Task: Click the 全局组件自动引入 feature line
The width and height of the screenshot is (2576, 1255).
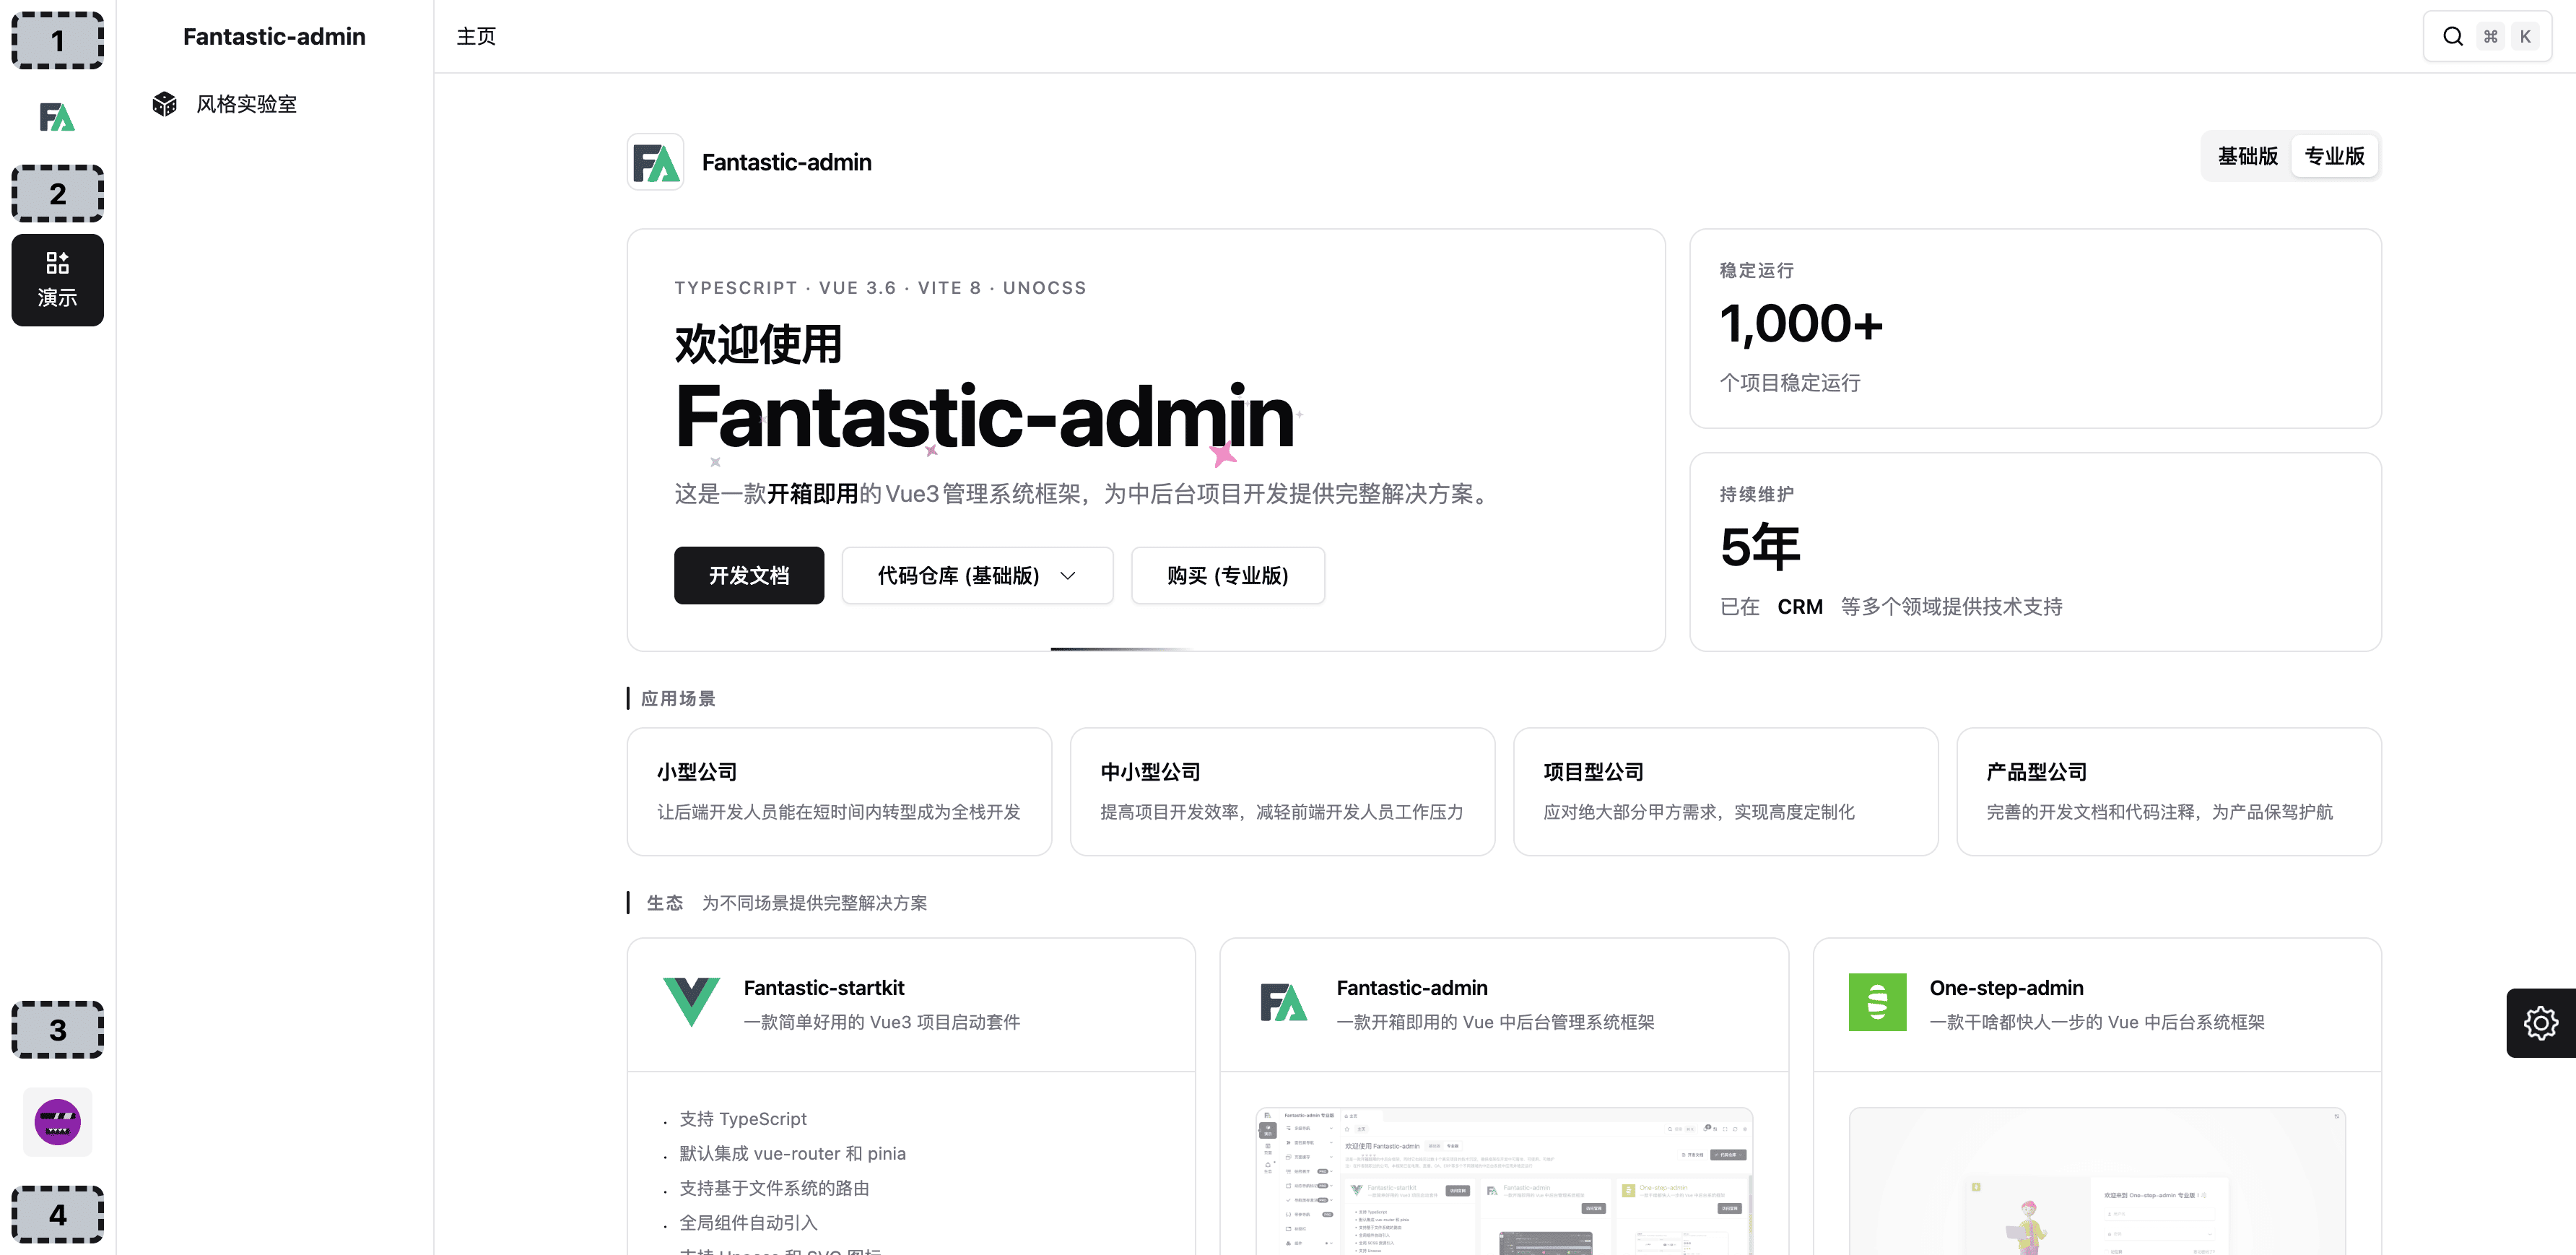Action: 748,1223
